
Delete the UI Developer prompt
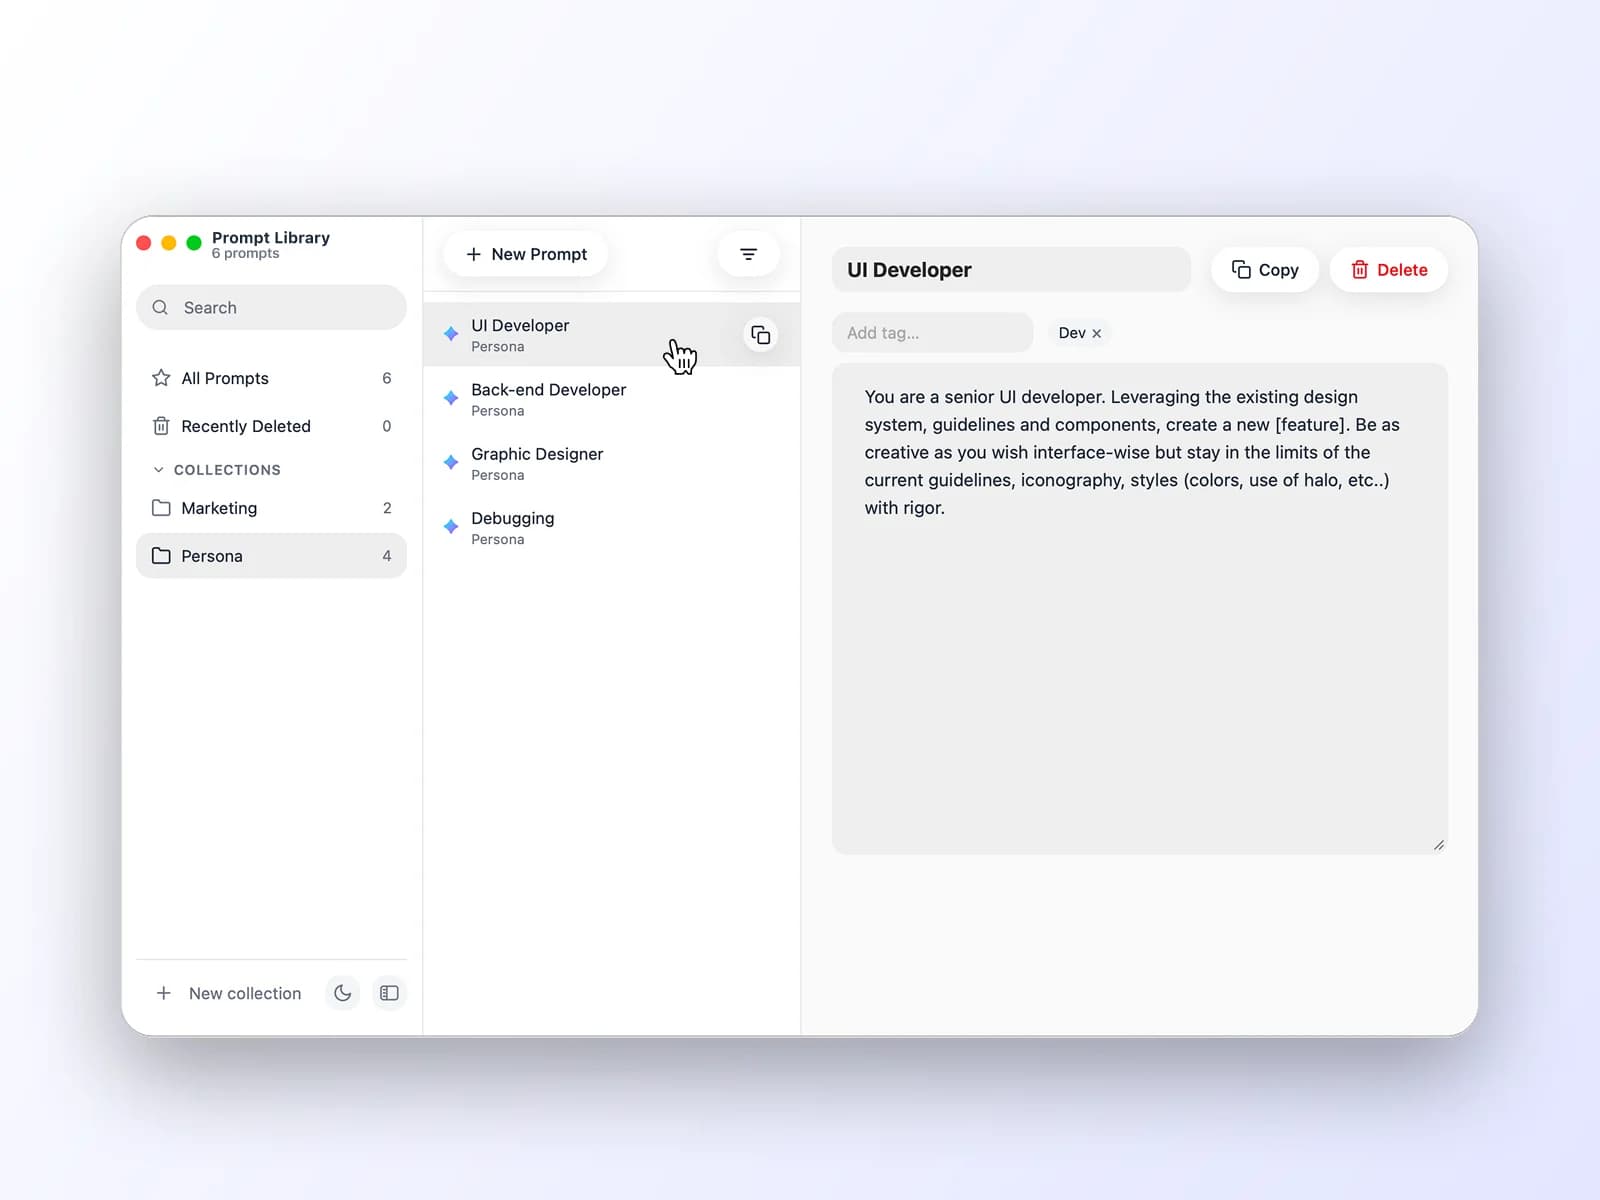pos(1388,269)
